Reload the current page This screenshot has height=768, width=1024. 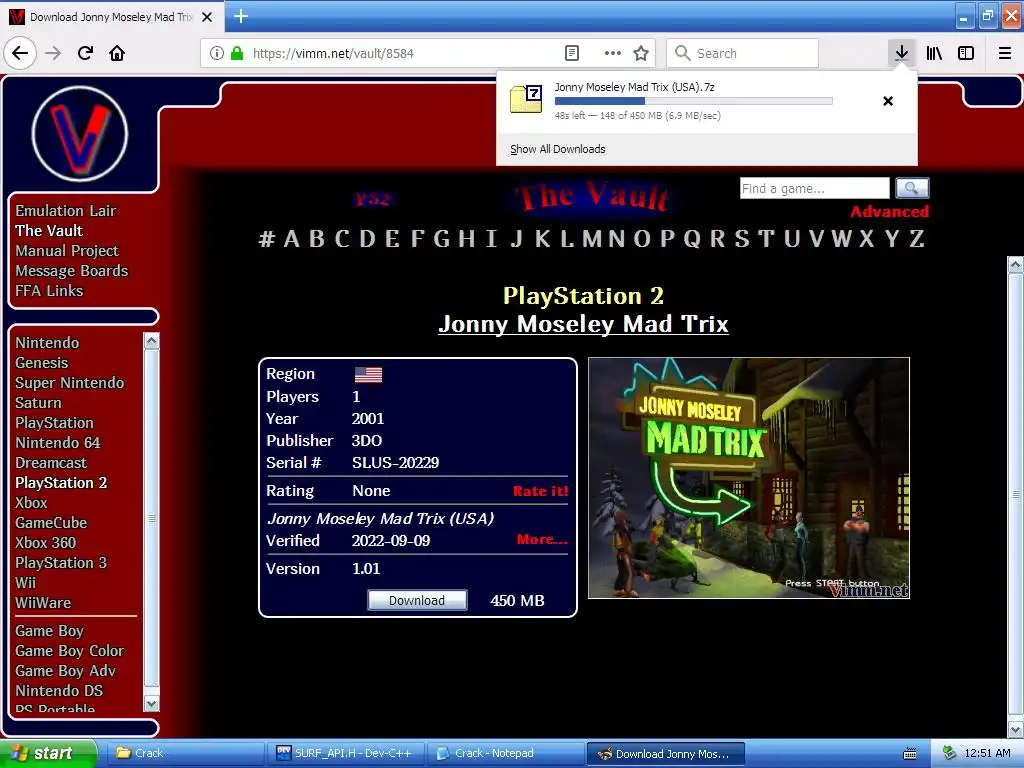tap(85, 54)
